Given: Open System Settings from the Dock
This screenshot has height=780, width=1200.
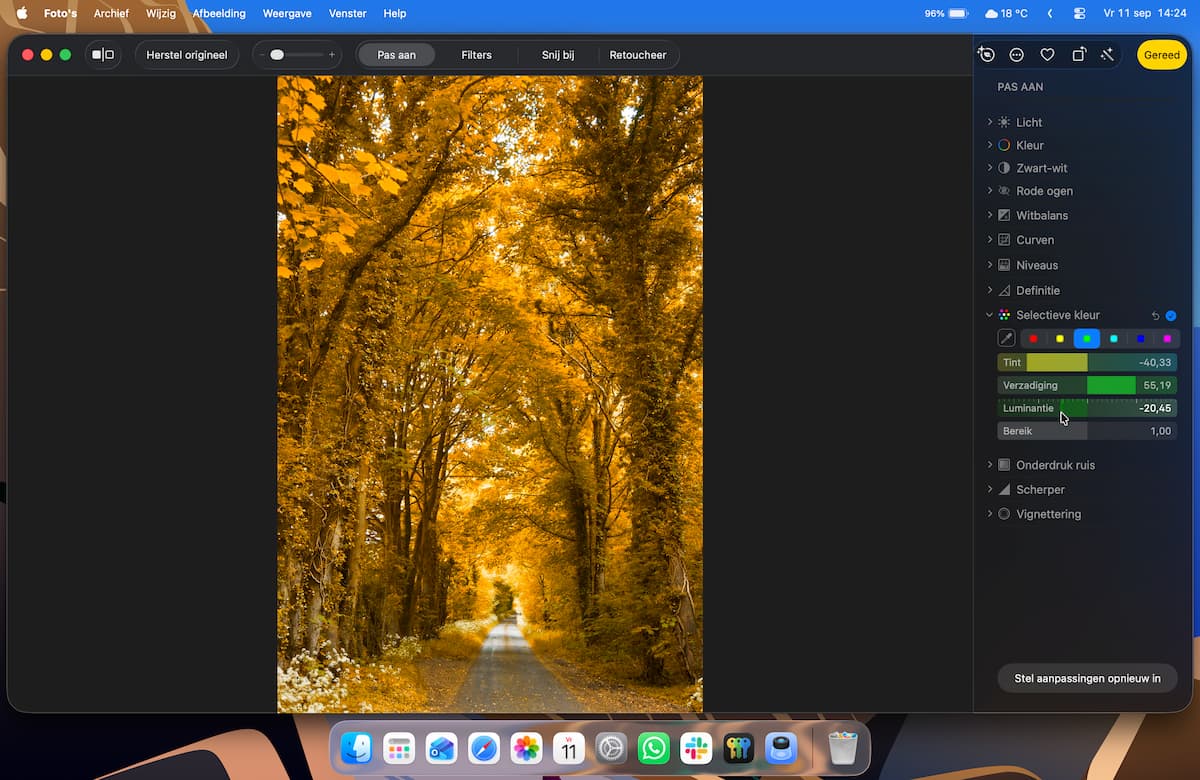Looking at the screenshot, I should pos(611,748).
